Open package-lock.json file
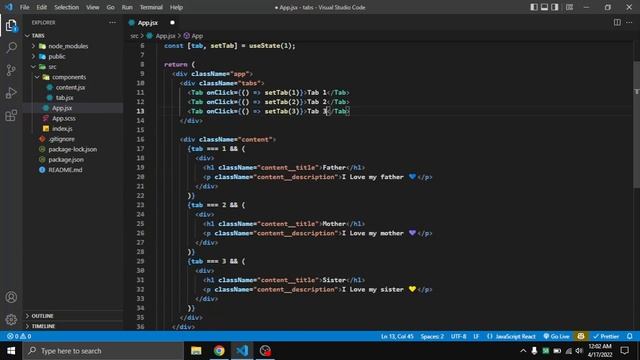 (x=73, y=149)
